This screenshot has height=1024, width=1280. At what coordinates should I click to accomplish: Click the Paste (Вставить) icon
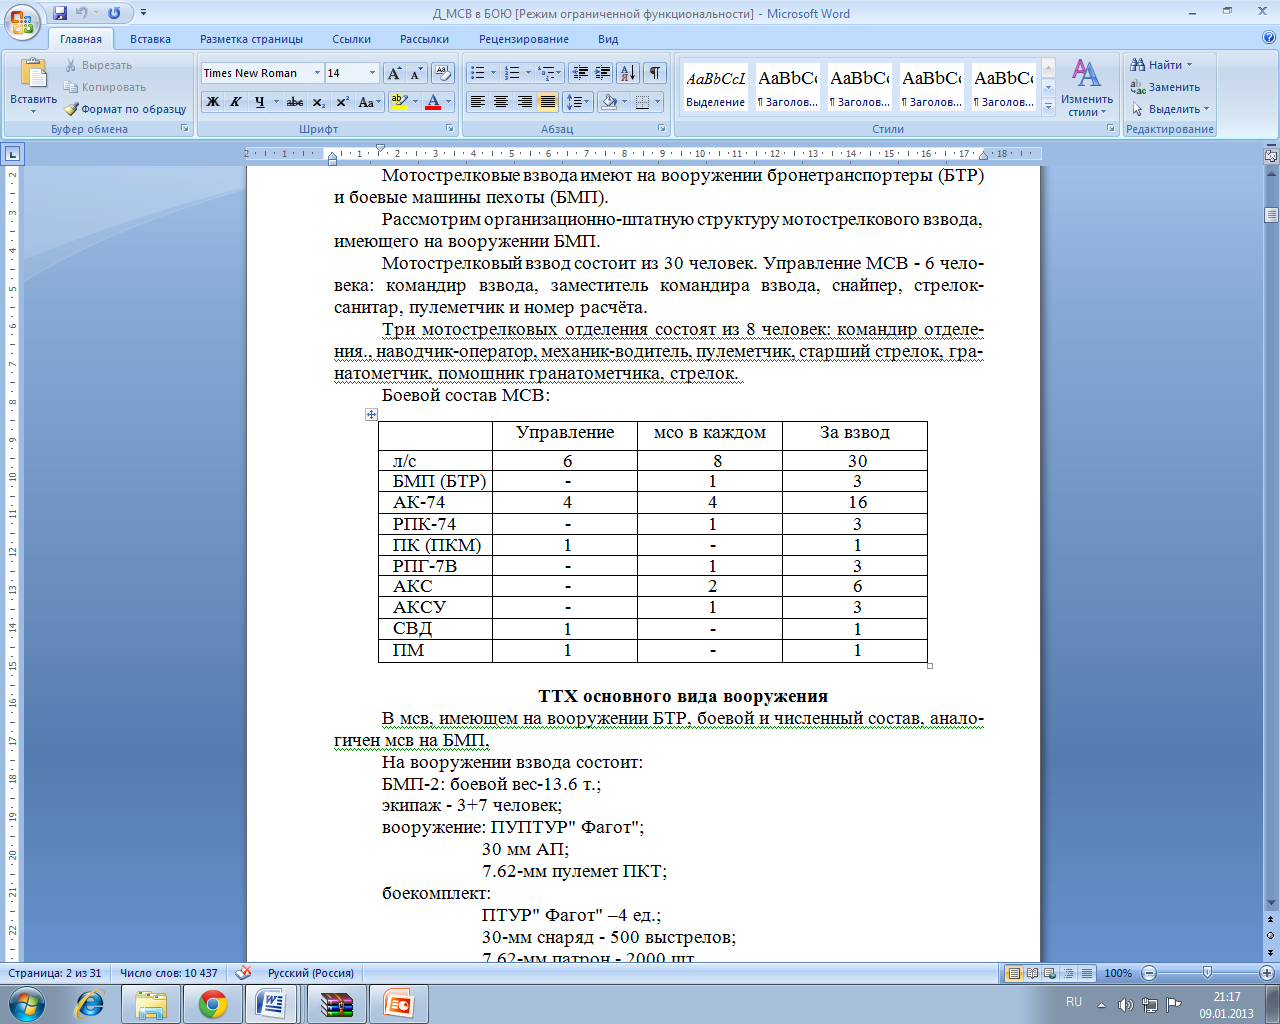click(33, 75)
